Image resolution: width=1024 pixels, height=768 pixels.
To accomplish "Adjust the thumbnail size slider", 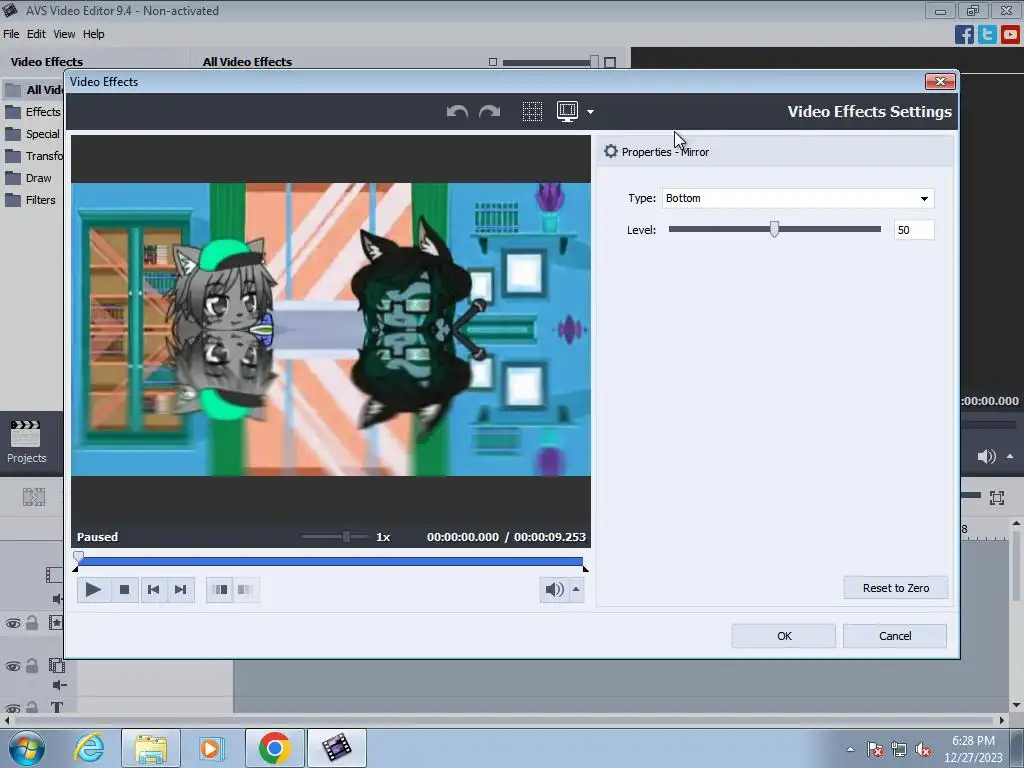I will coord(594,62).
